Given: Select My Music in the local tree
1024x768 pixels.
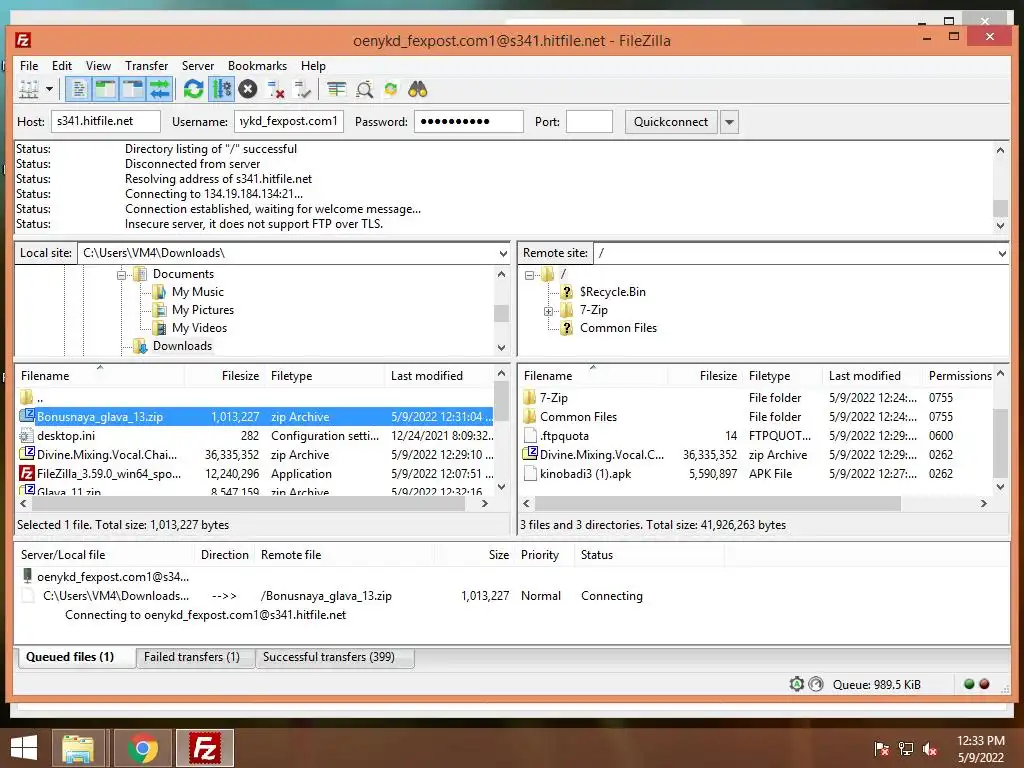Looking at the screenshot, I should click(198, 292).
